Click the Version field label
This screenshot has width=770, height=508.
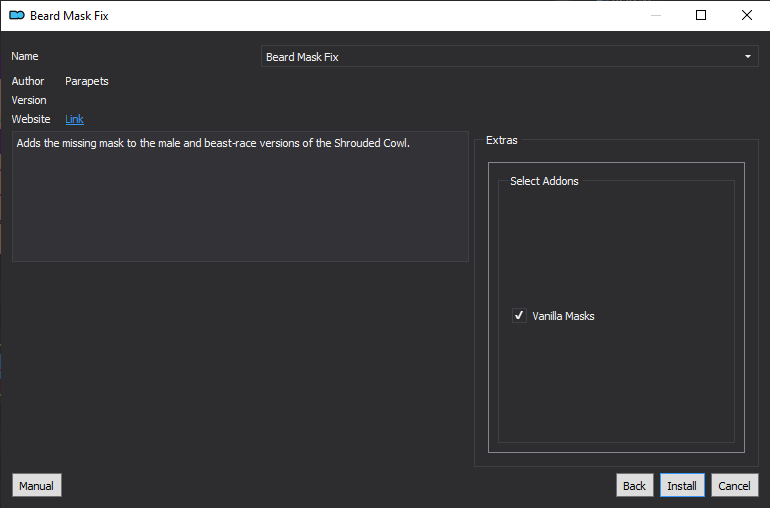point(29,100)
